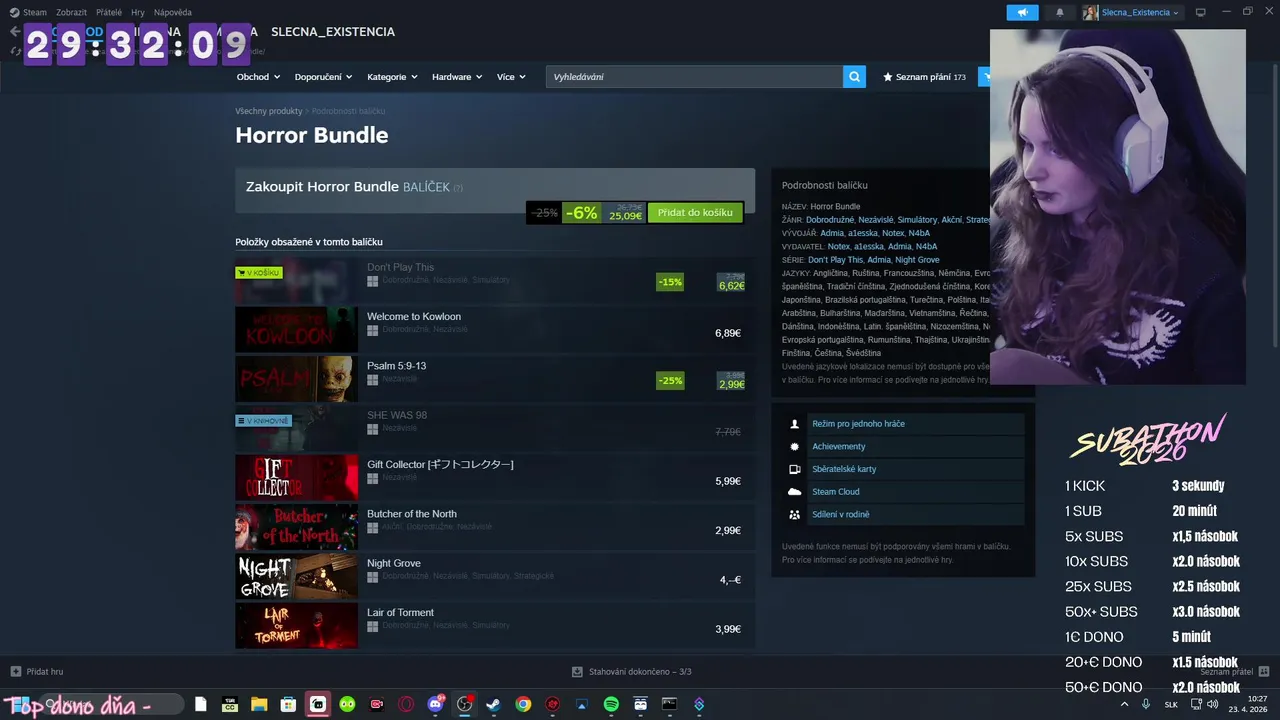Click Přidat do košíku button
Image resolution: width=1280 pixels, height=720 pixels.
(x=695, y=212)
